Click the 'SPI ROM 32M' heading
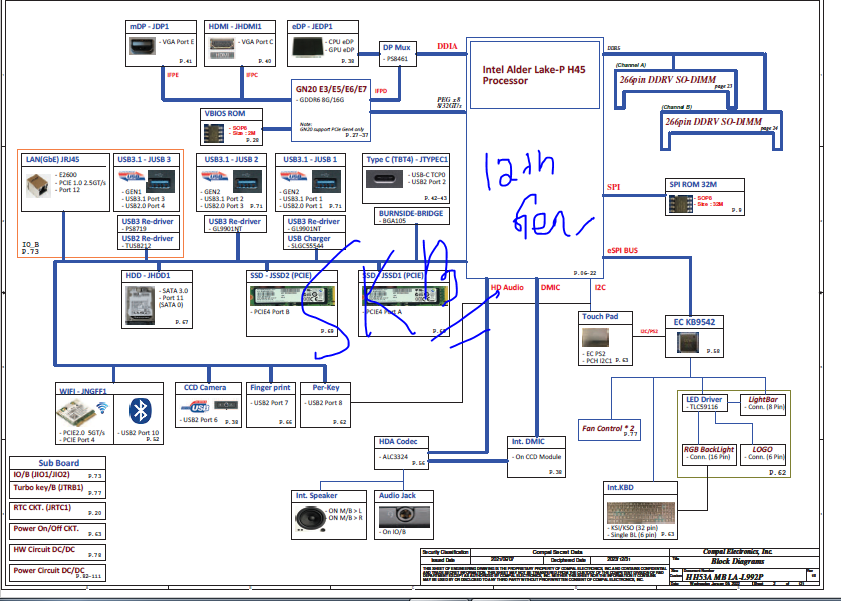This screenshot has width=841, height=601. [693, 184]
